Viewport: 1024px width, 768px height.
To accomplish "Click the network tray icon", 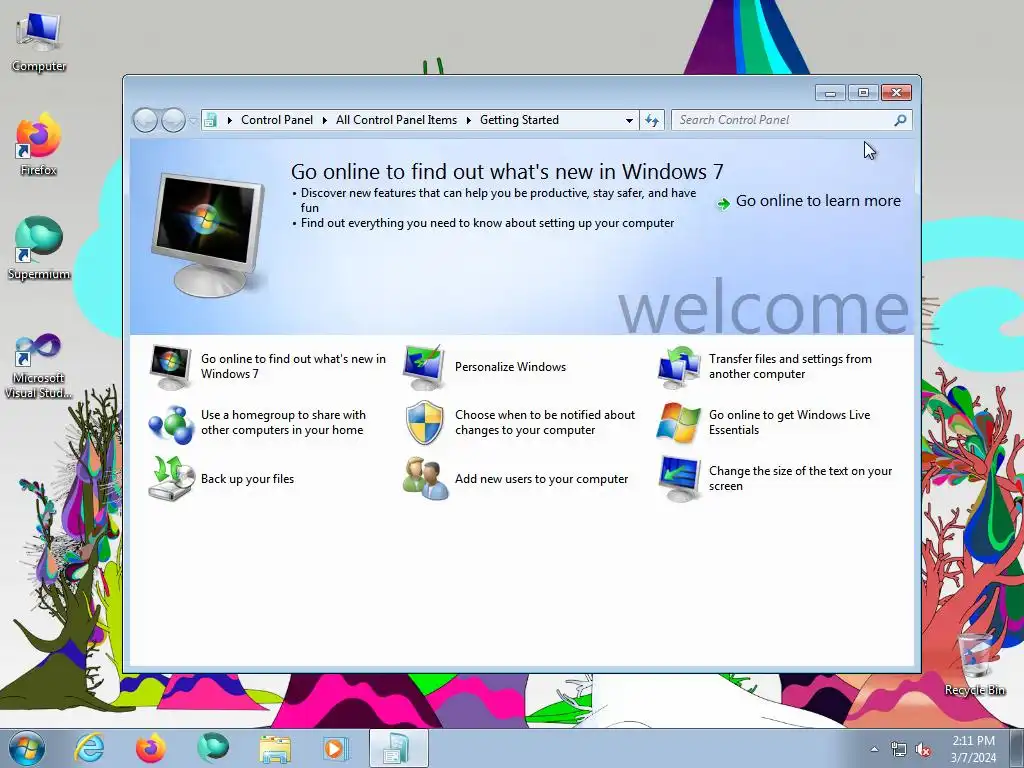I will (x=899, y=750).
